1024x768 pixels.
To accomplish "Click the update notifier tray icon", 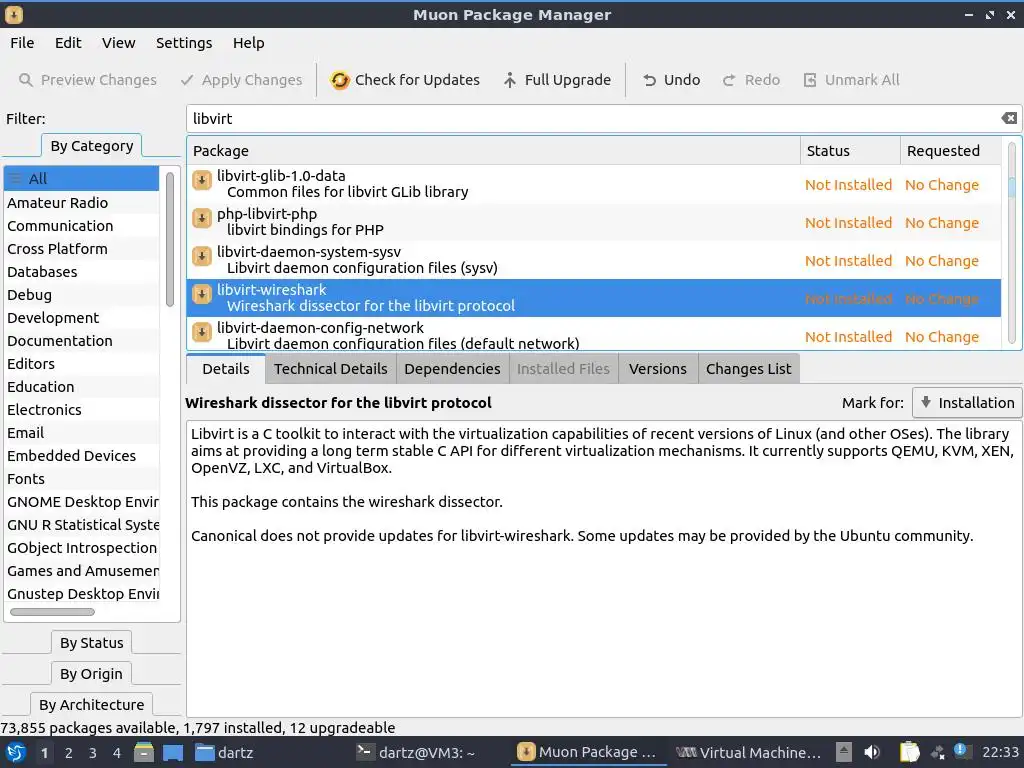I will 961,750.
